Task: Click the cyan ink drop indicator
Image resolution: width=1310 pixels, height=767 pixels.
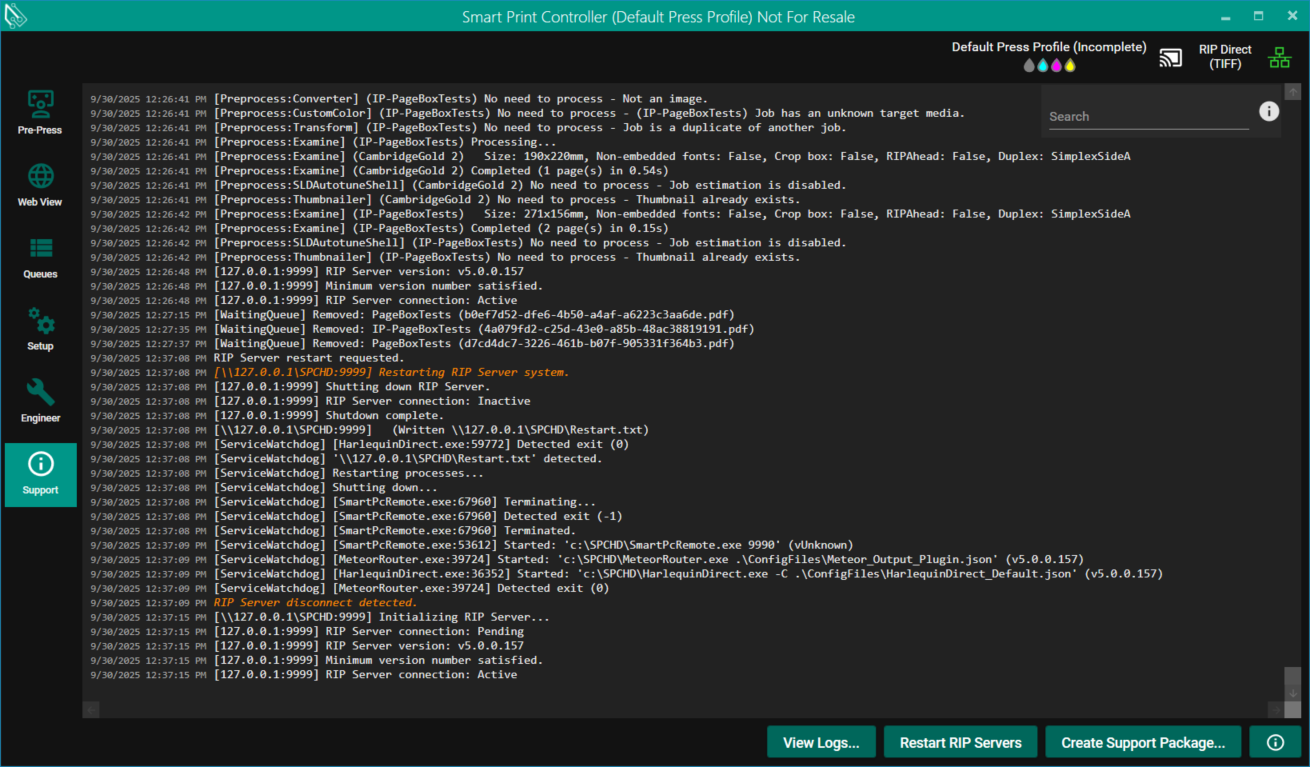Action: [1043, 66]
